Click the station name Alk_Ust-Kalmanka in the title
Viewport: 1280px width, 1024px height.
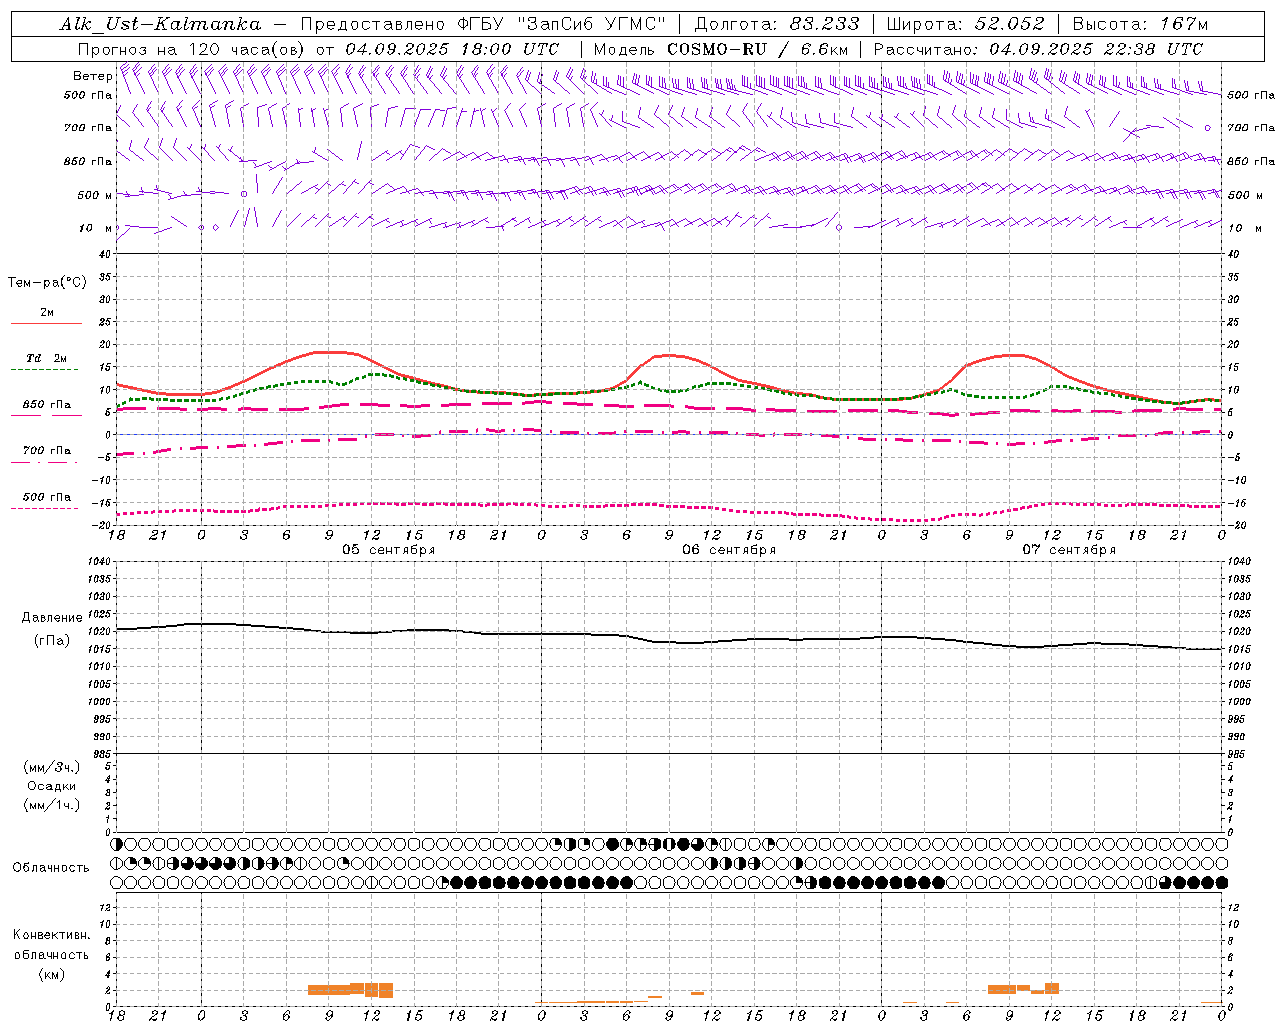click(160, 24)
